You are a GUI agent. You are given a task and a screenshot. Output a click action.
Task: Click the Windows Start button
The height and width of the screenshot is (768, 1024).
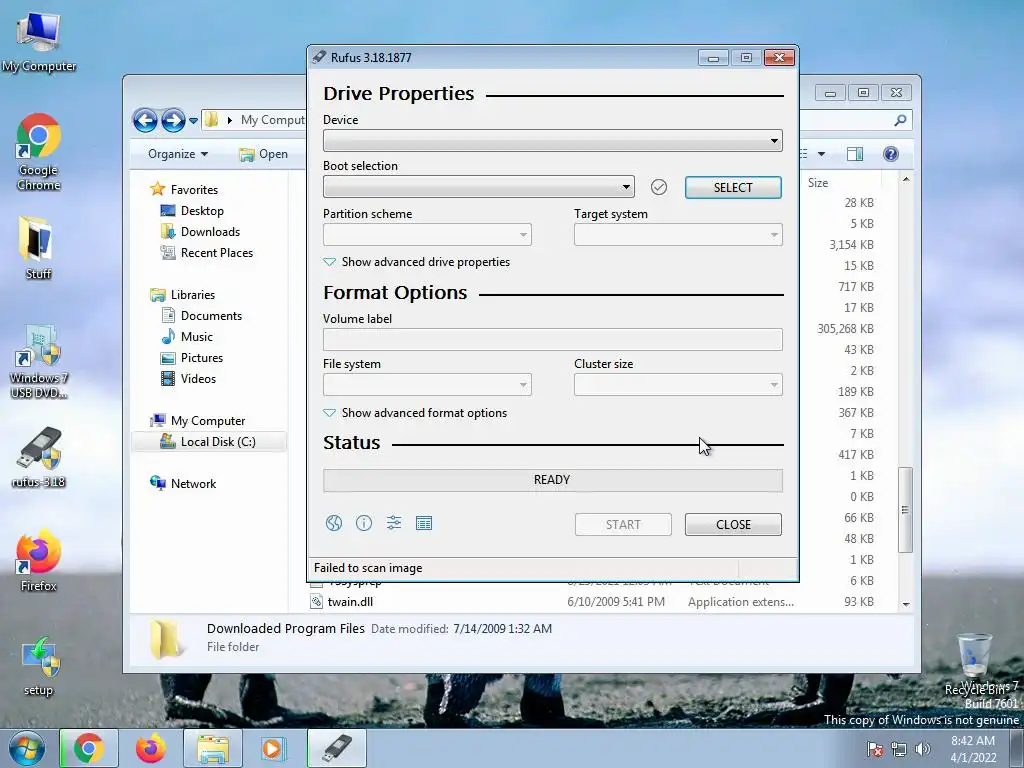pos(27,748)
